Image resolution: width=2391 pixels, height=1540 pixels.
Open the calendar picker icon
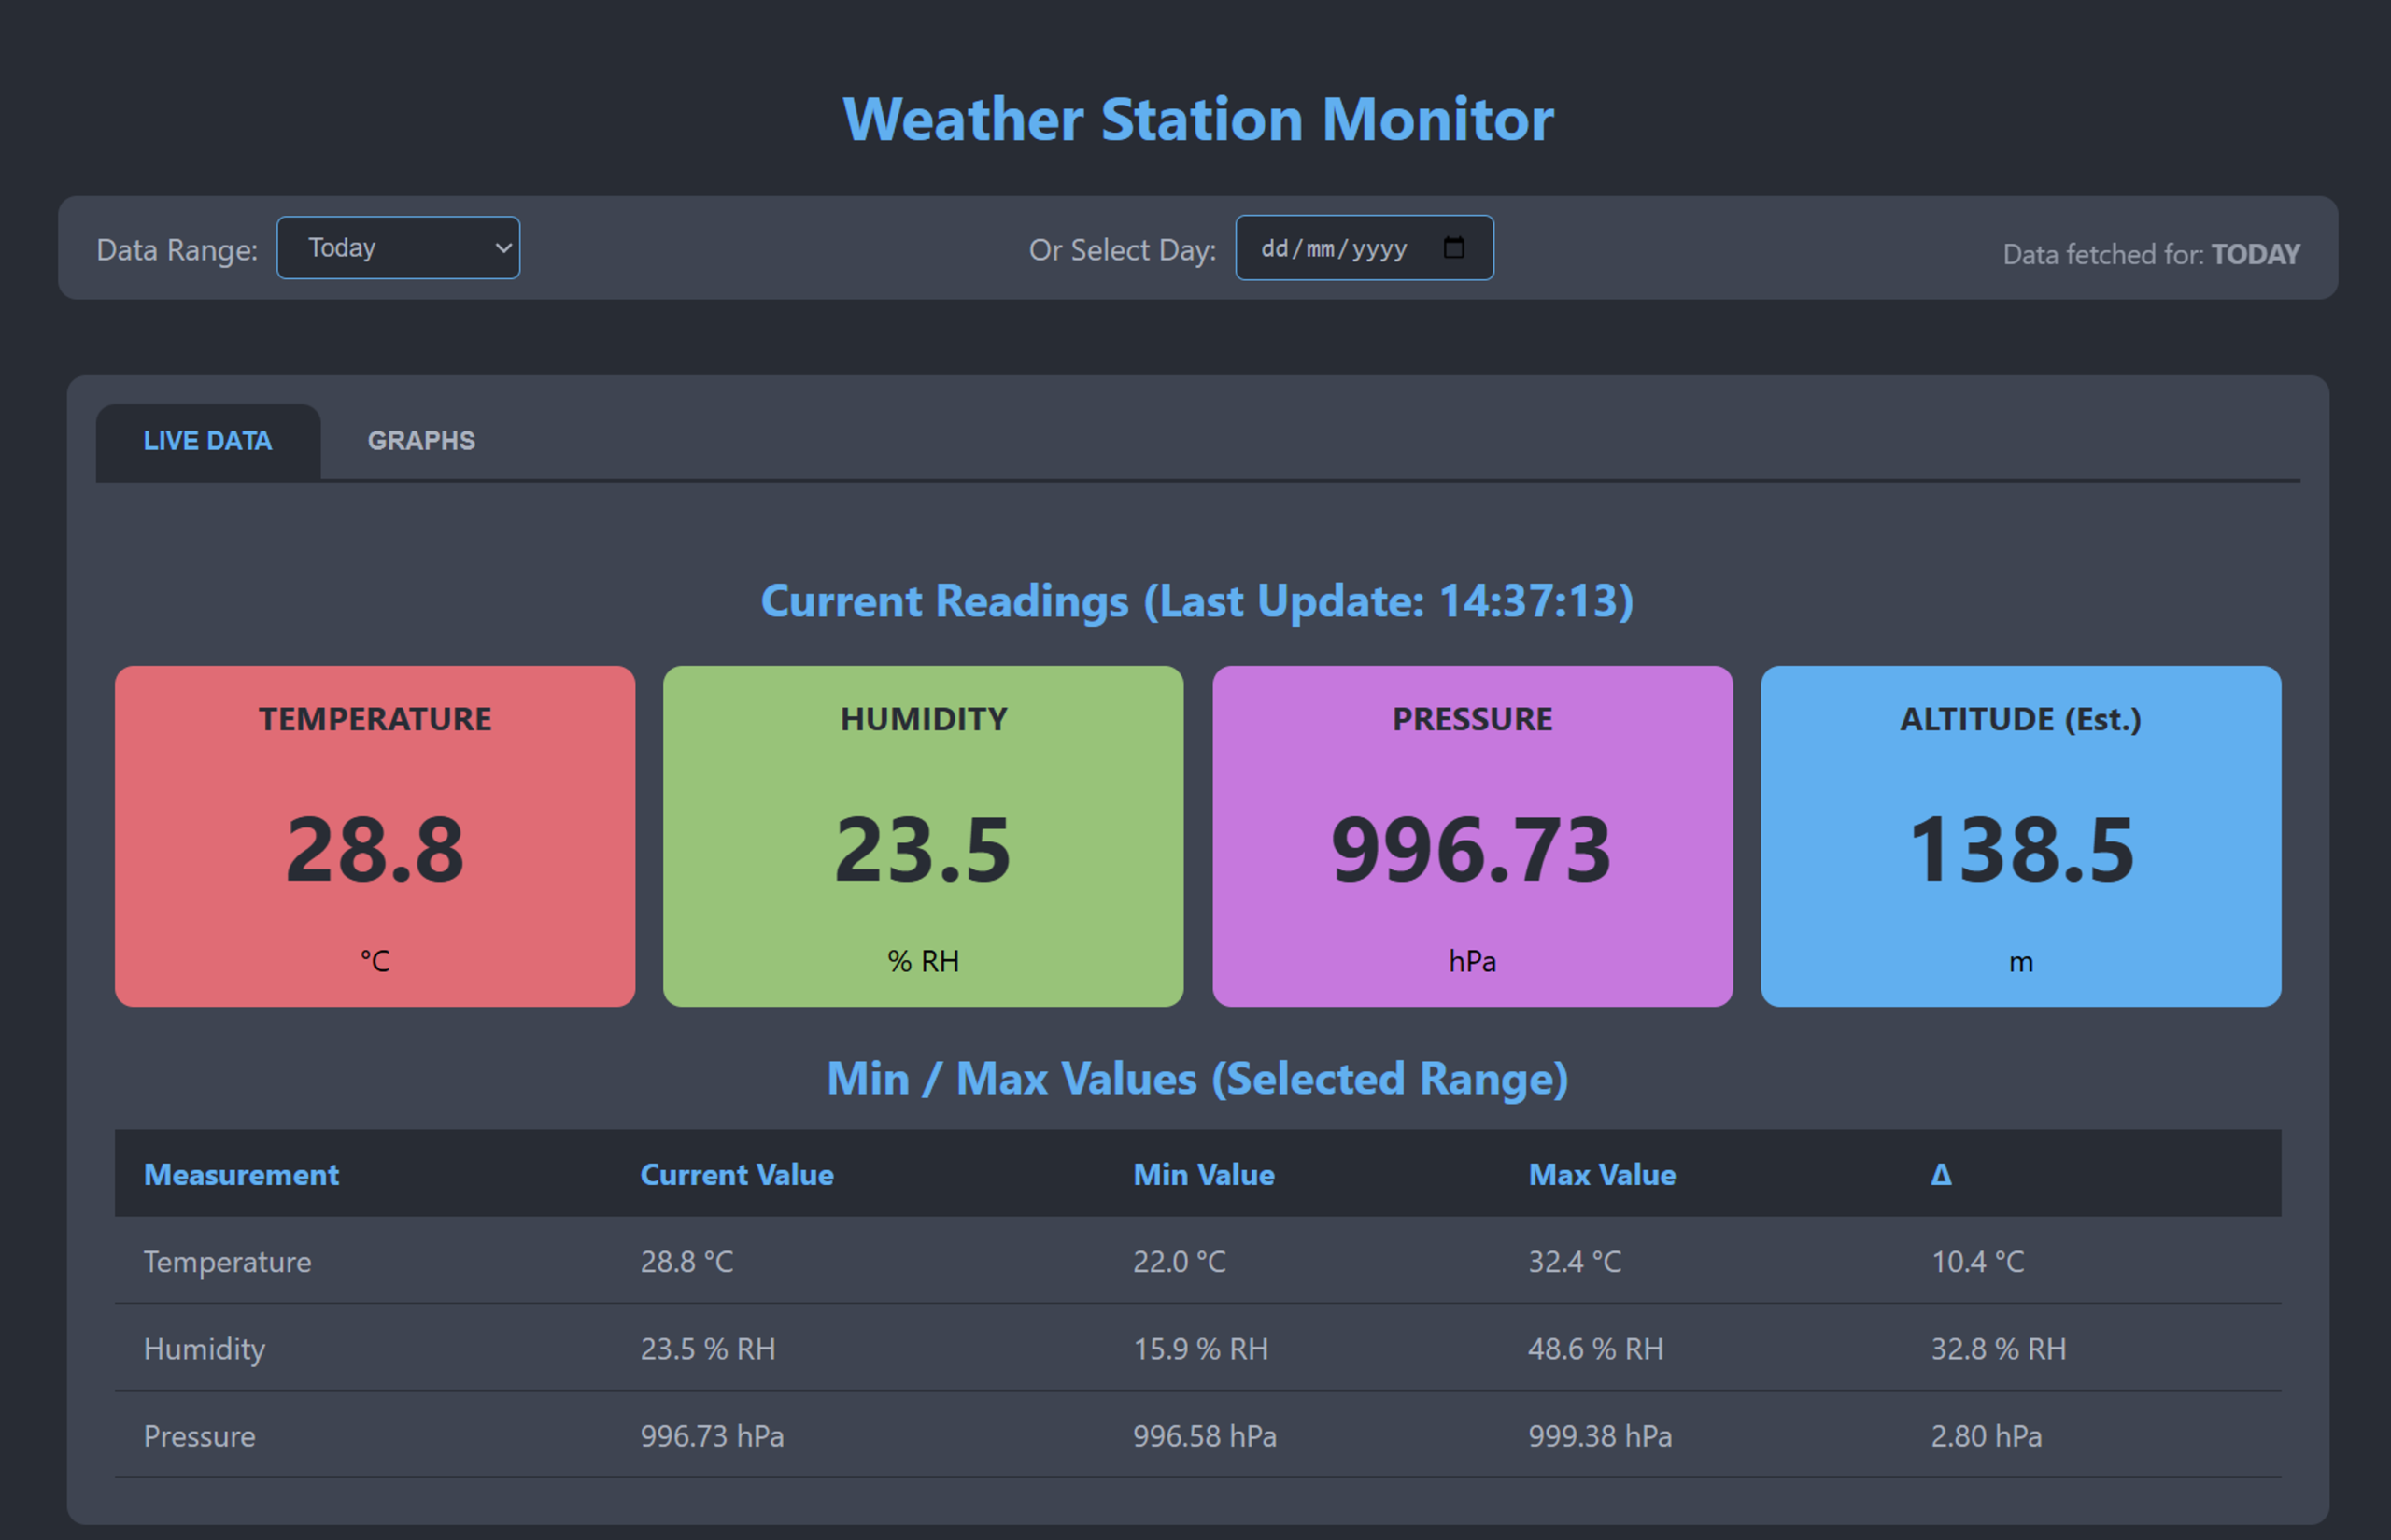click(1453, 247)
